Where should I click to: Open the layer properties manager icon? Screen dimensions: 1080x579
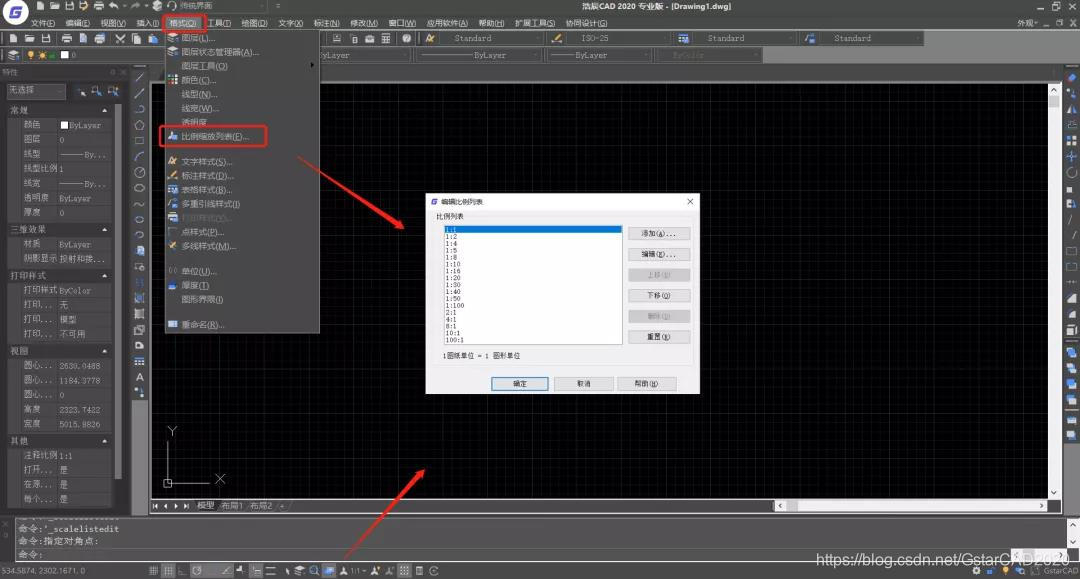[13, 55]
